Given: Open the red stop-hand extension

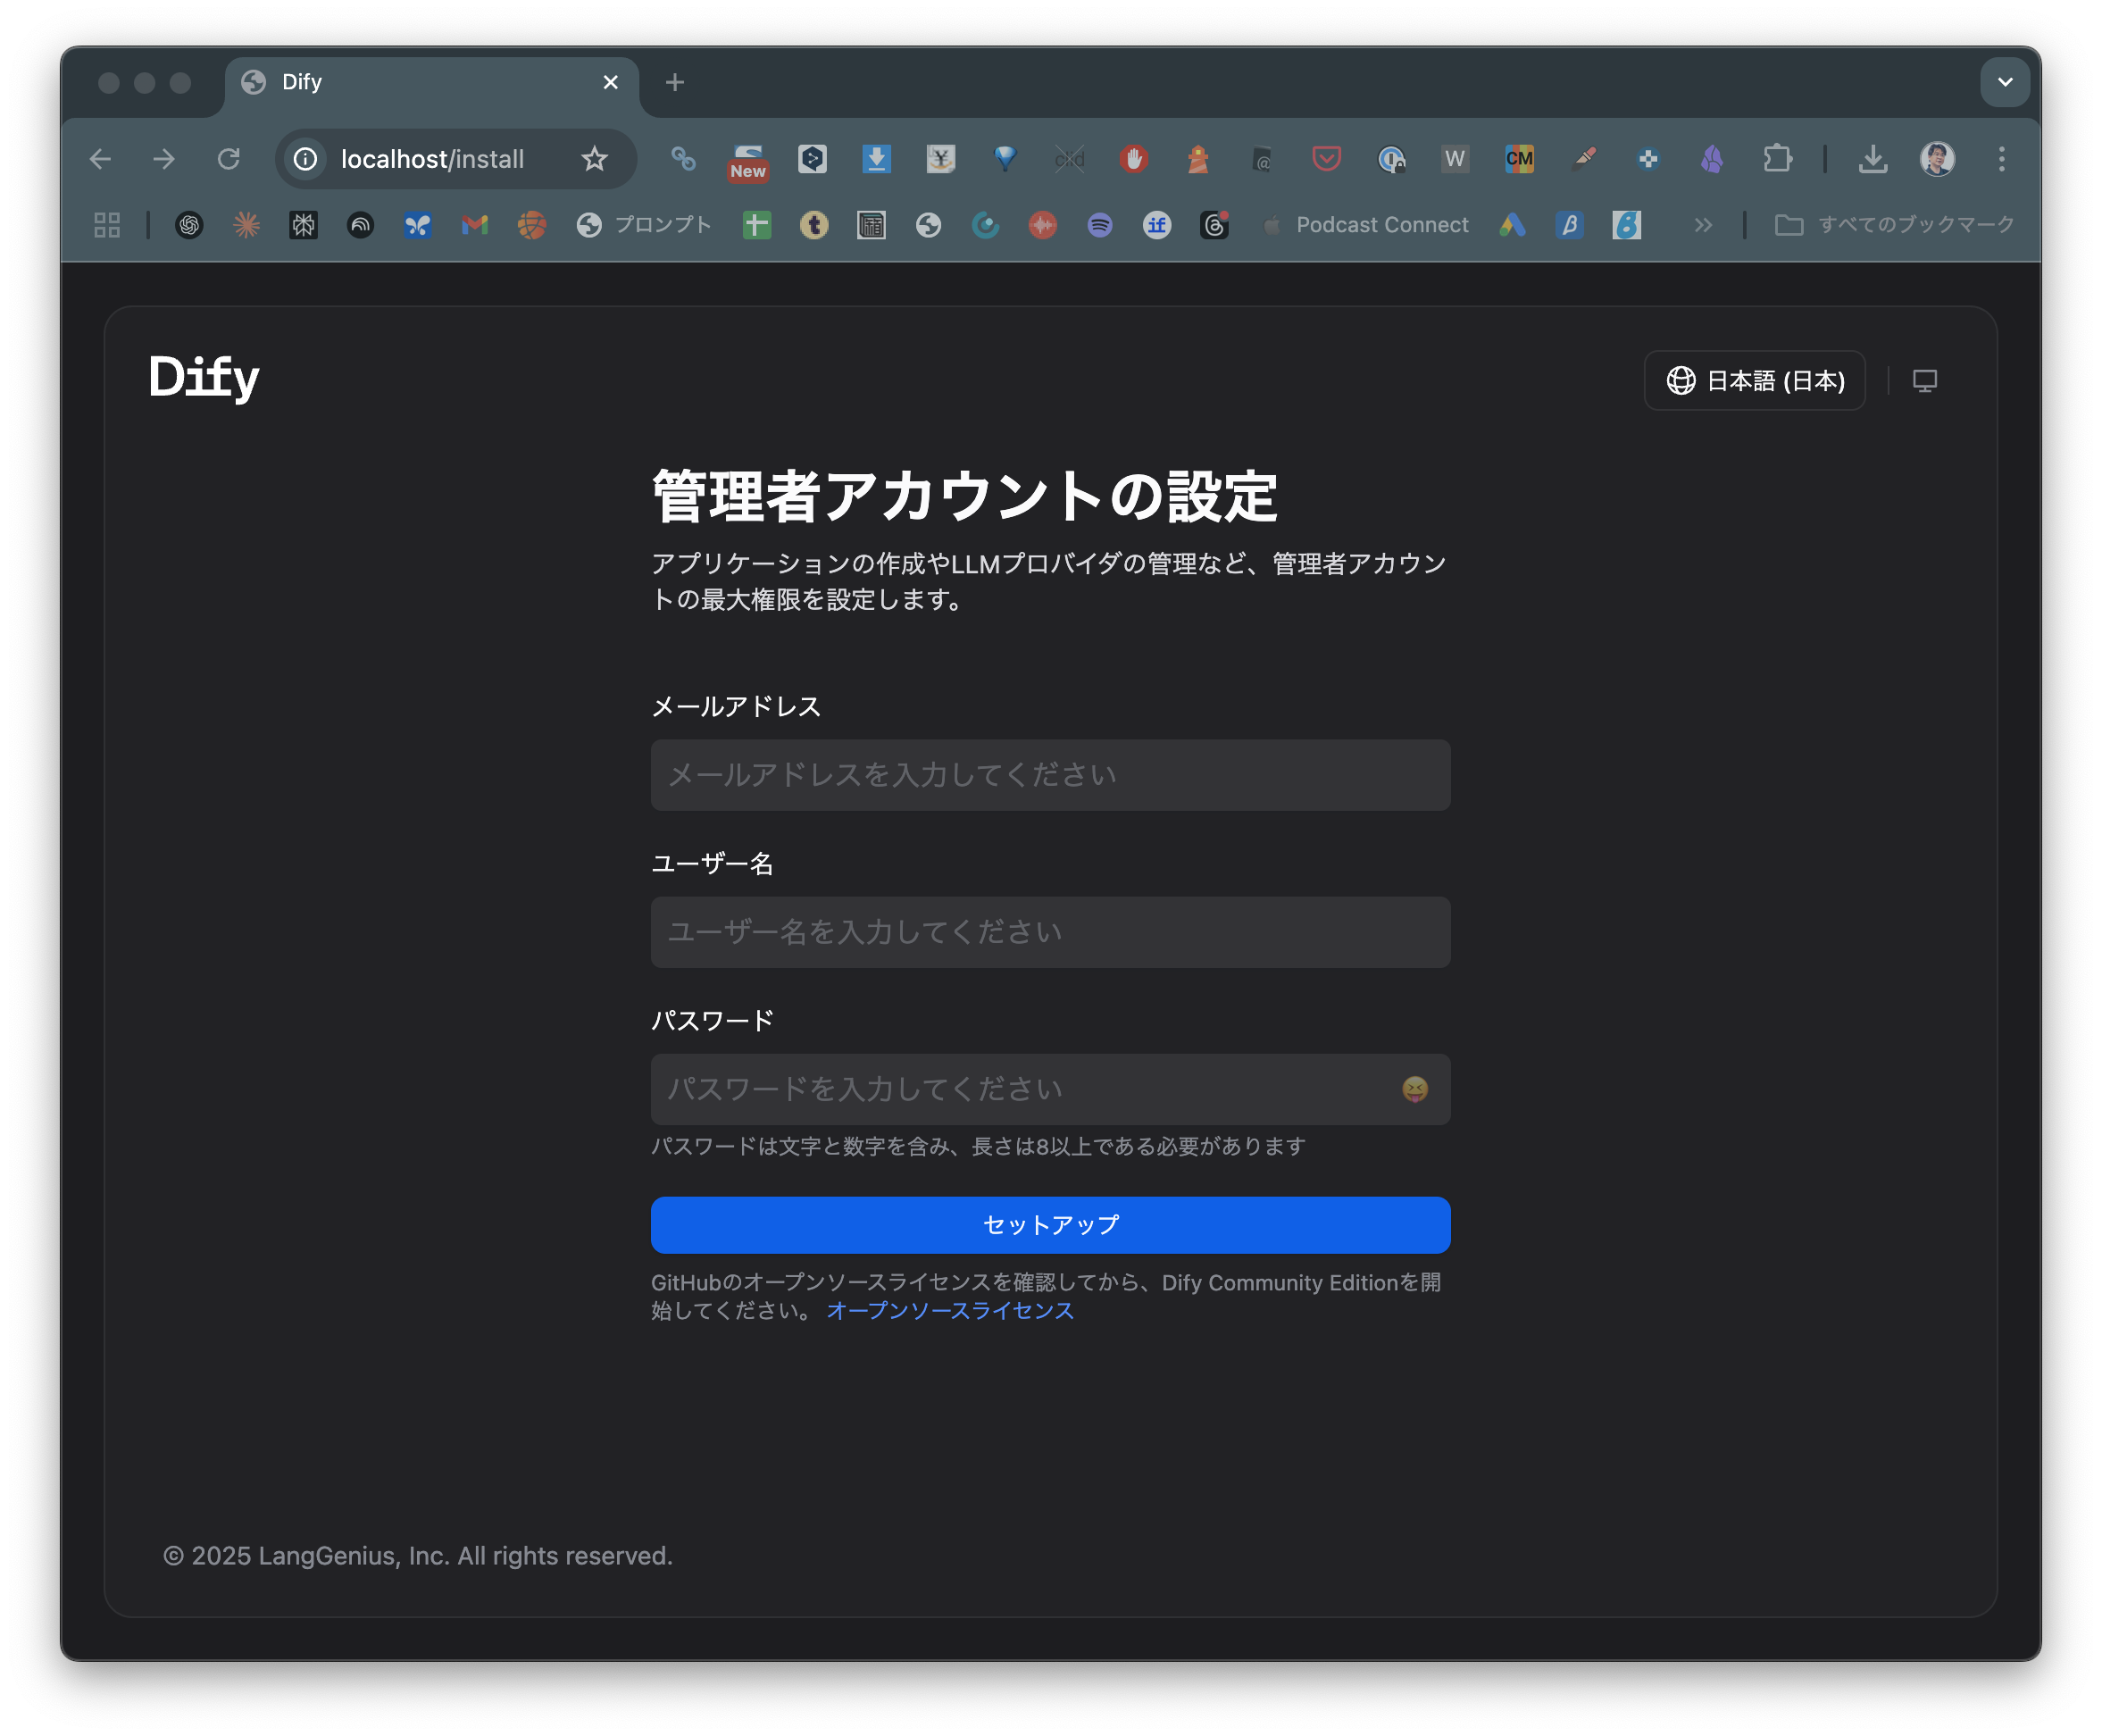Looking at the screenshot, I should pos(1133,159).
